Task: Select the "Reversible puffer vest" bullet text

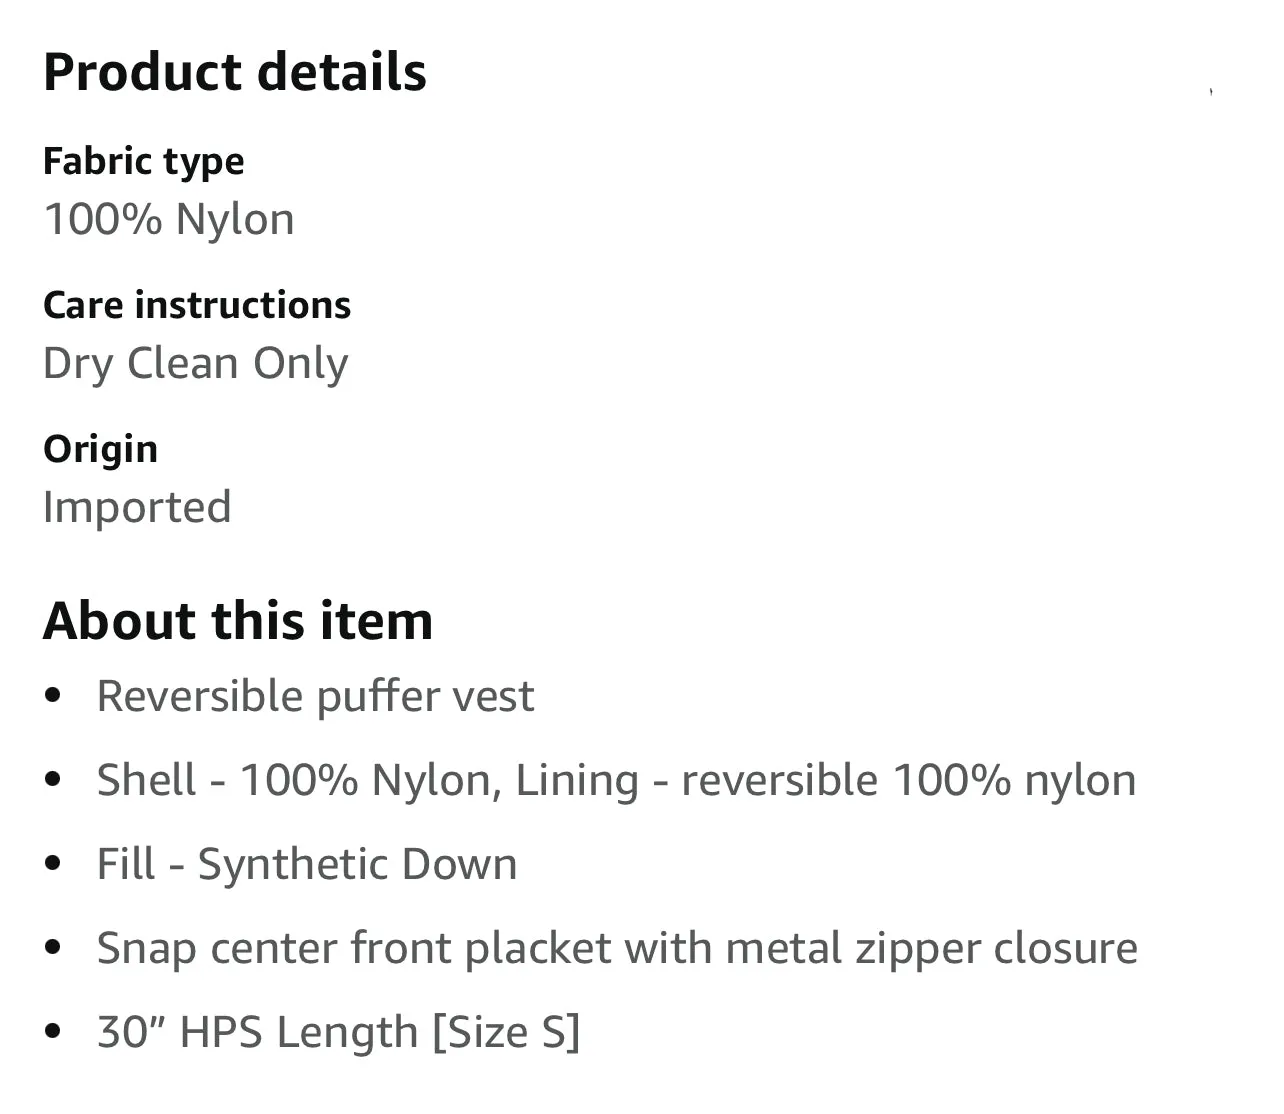Action: [315, 697]
